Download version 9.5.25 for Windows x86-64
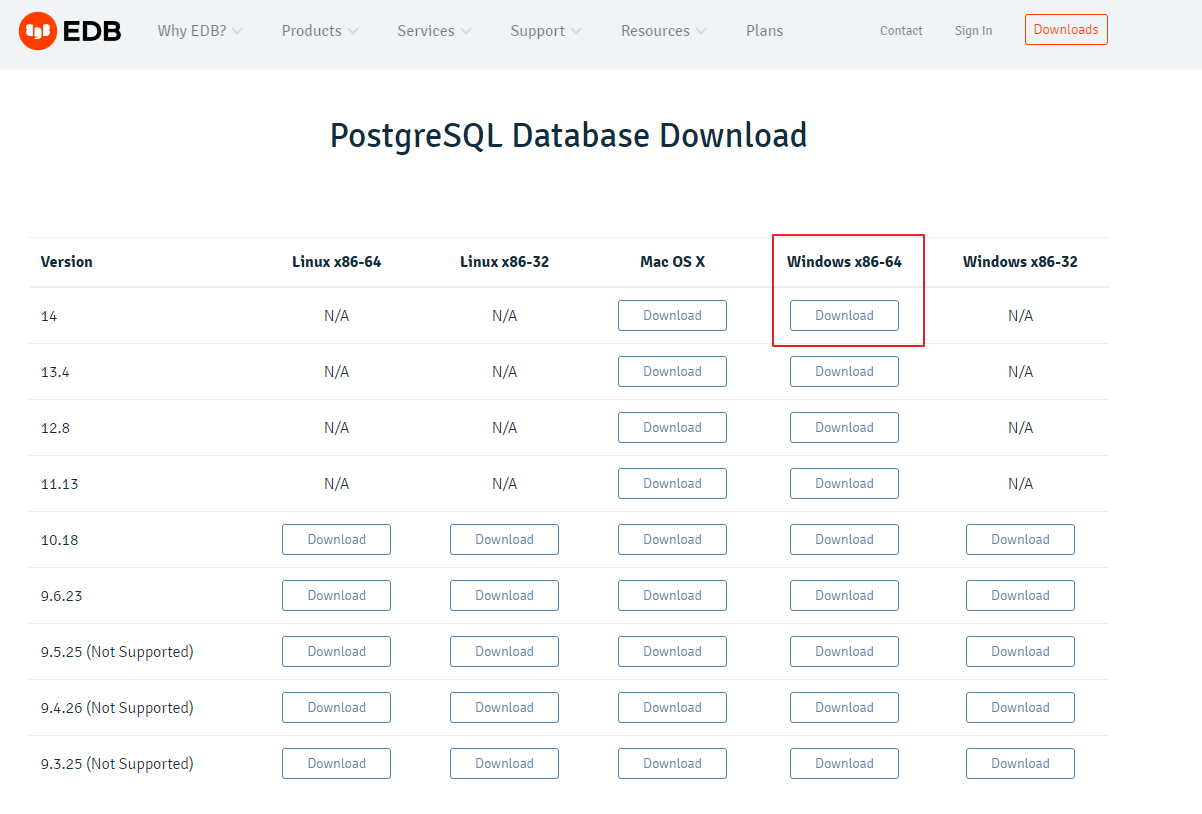Image resolution: width=1202 pixels, height=814 pixels. click(844, 651)
